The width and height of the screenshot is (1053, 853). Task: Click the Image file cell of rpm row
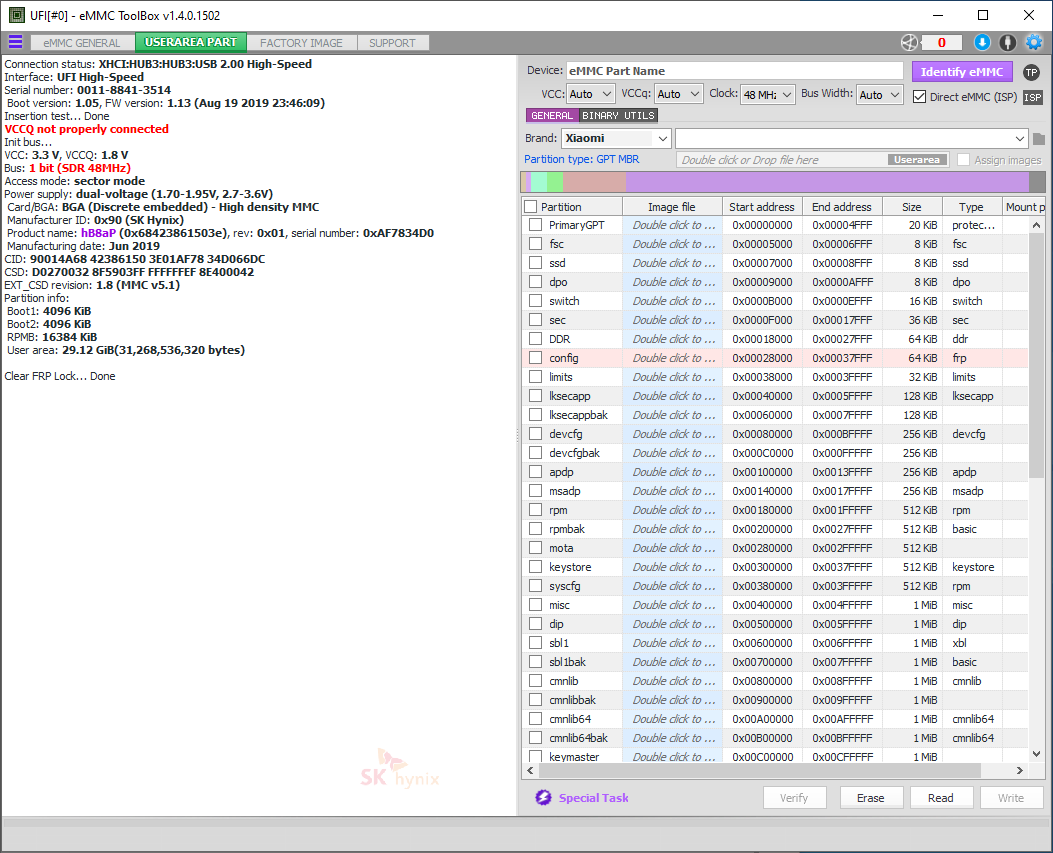point(672,510)
